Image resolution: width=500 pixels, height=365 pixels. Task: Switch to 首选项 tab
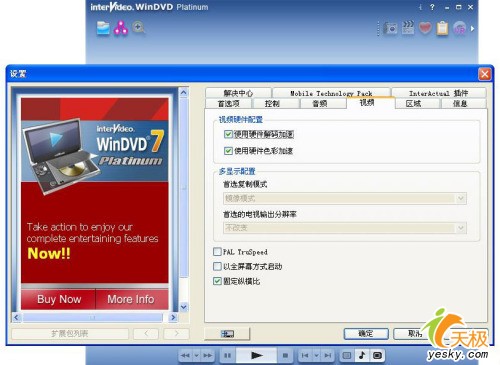pyautogui.click(x=229, y=104)
